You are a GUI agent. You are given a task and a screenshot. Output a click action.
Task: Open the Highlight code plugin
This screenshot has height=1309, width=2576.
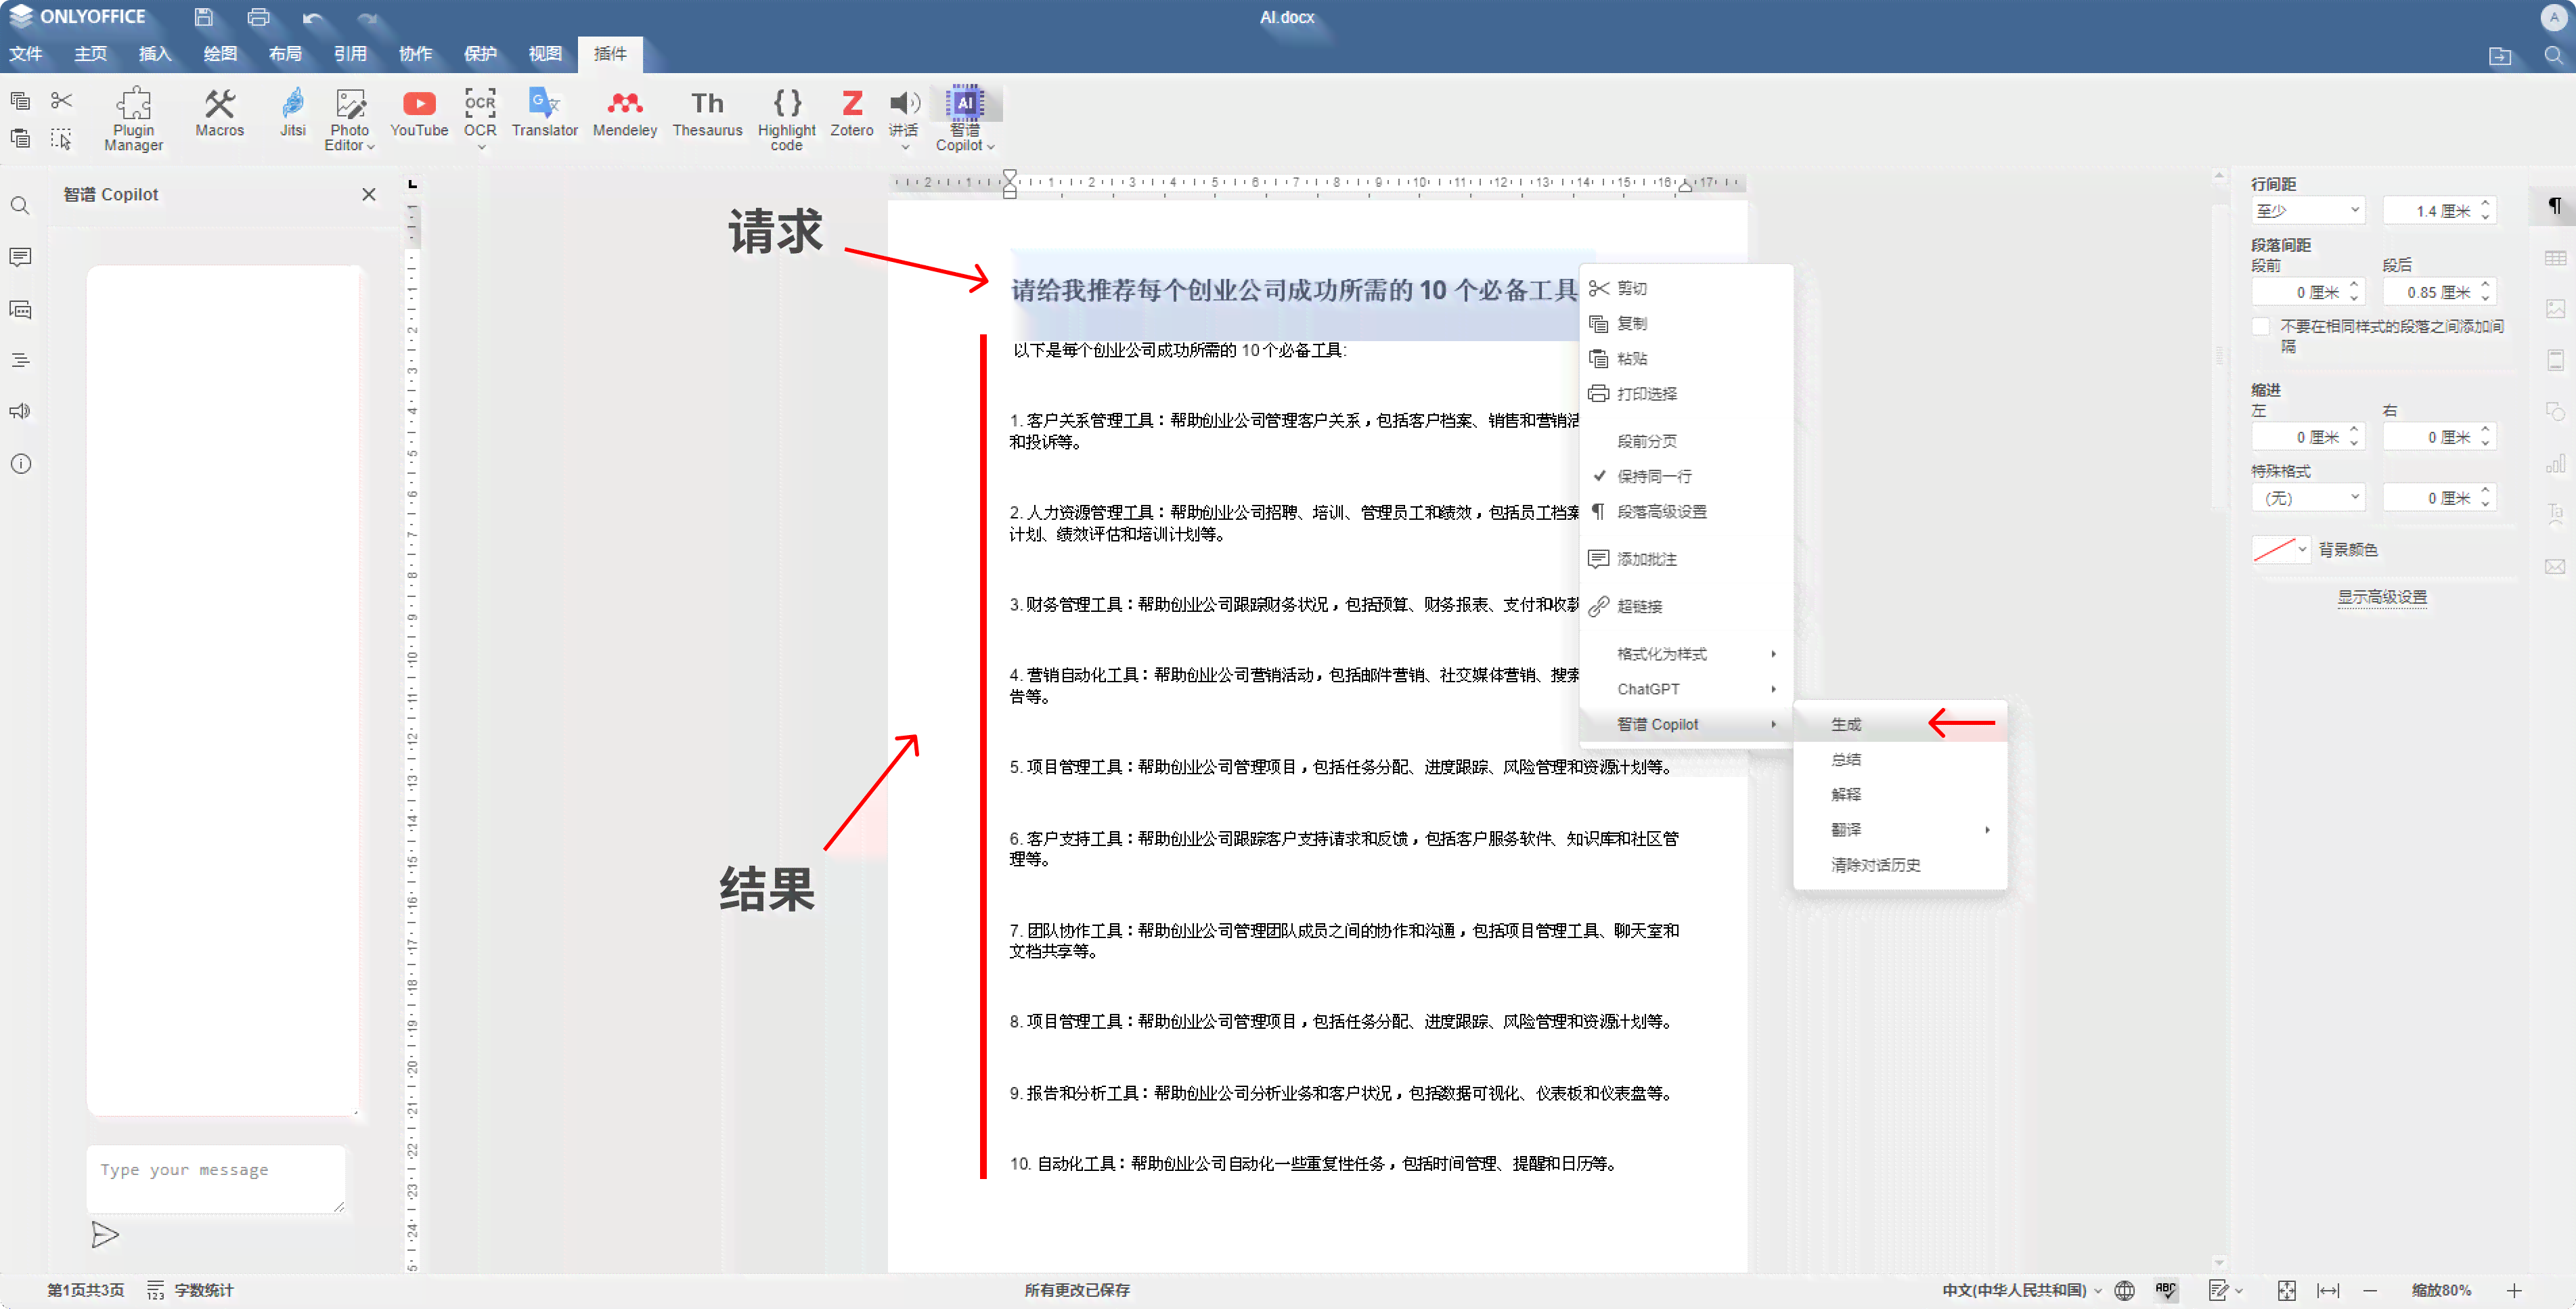click(x=786, y=119)
